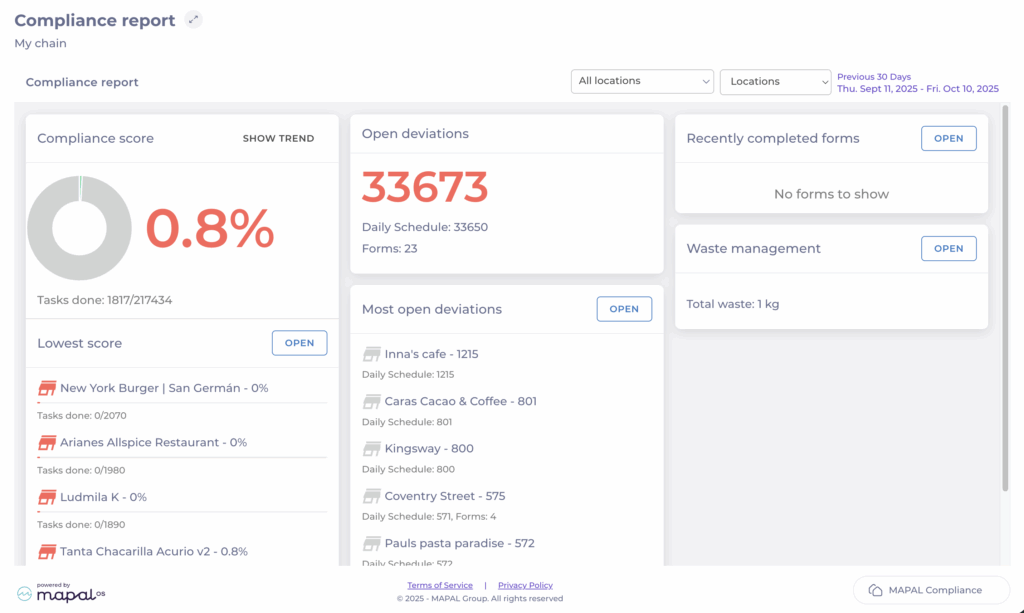Click the store icon beside Kingsway

coord(372,449)
